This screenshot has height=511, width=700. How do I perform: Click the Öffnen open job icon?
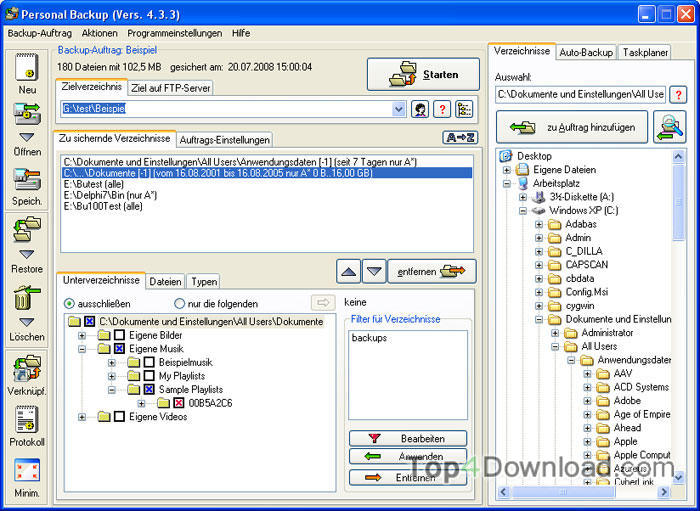(x=27, y=113)
